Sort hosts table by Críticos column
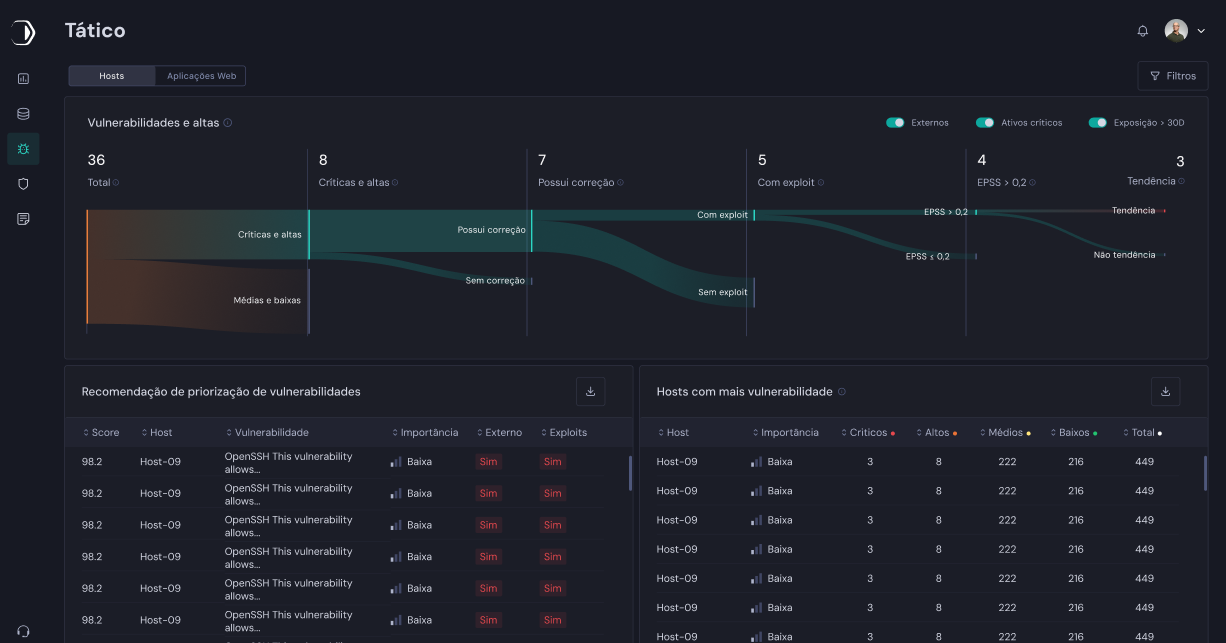The height and width of the screenshot is (643, 1226). pyautogui.click(x=867, y=433)
